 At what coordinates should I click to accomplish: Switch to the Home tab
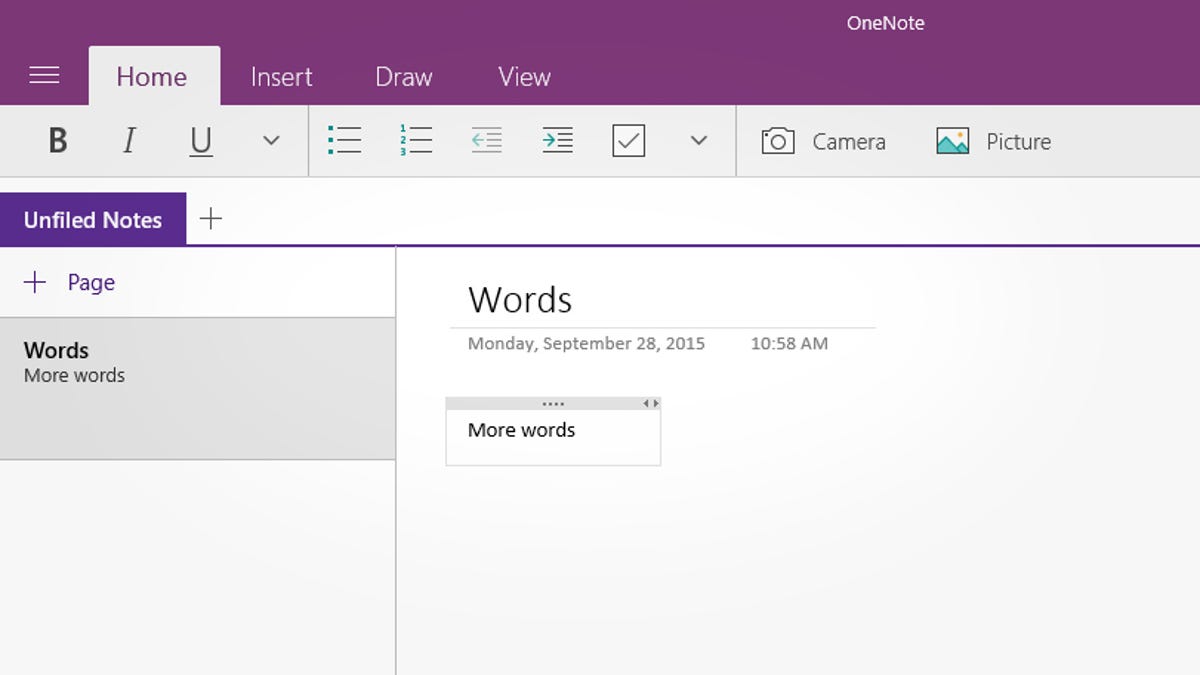pos(152,76)
